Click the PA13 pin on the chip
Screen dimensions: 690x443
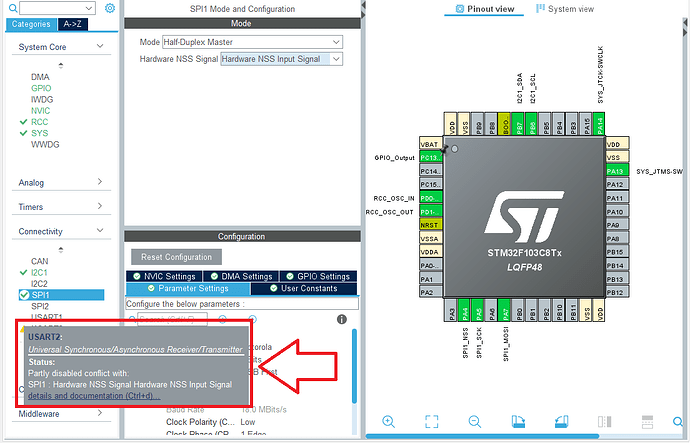coord(617,171)
